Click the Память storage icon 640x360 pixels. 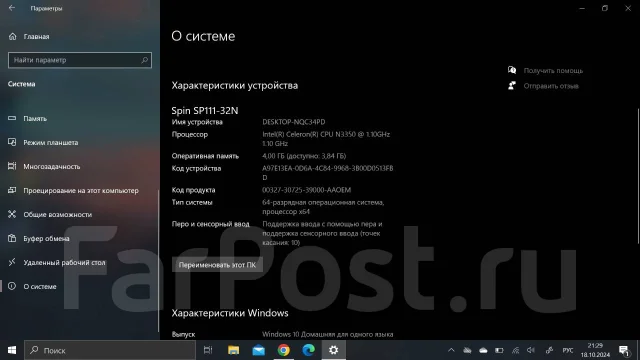coord(12,118)
